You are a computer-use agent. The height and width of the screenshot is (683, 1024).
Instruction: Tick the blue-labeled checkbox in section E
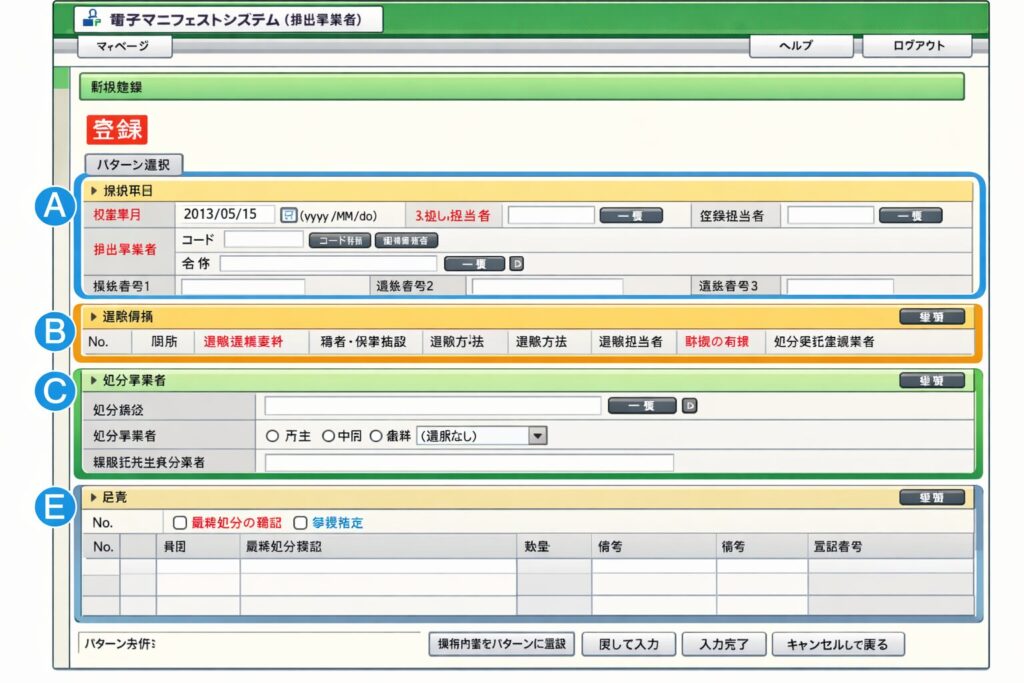(299, 522)
